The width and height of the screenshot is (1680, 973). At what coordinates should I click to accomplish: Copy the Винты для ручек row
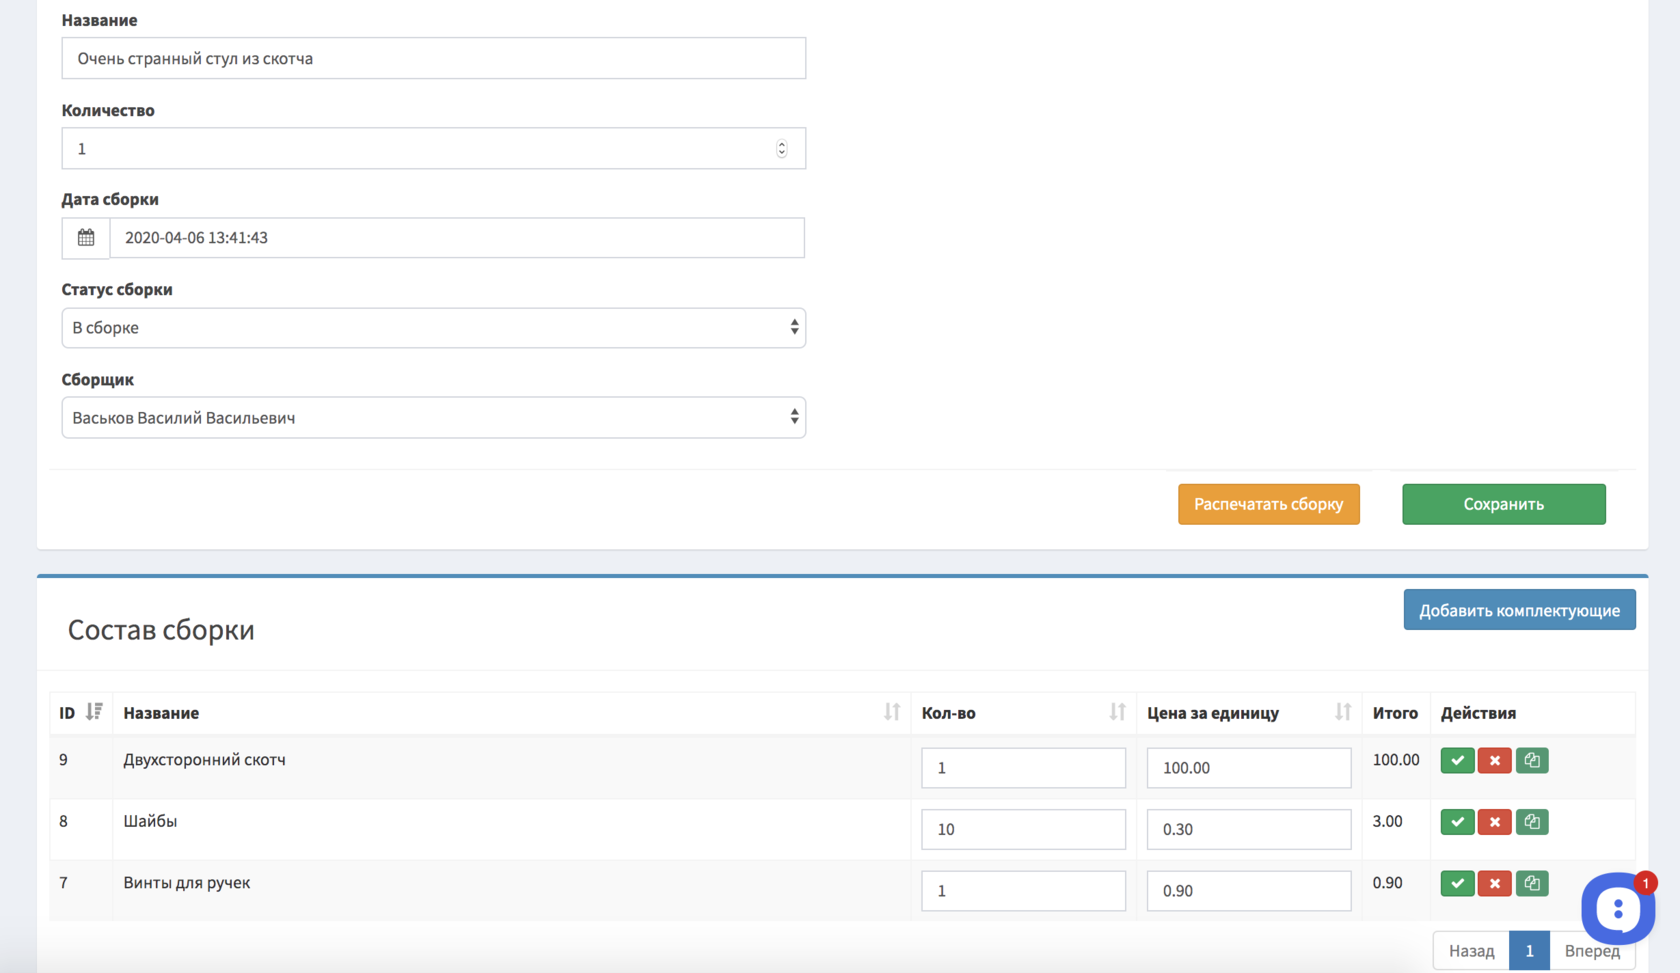1532,883
